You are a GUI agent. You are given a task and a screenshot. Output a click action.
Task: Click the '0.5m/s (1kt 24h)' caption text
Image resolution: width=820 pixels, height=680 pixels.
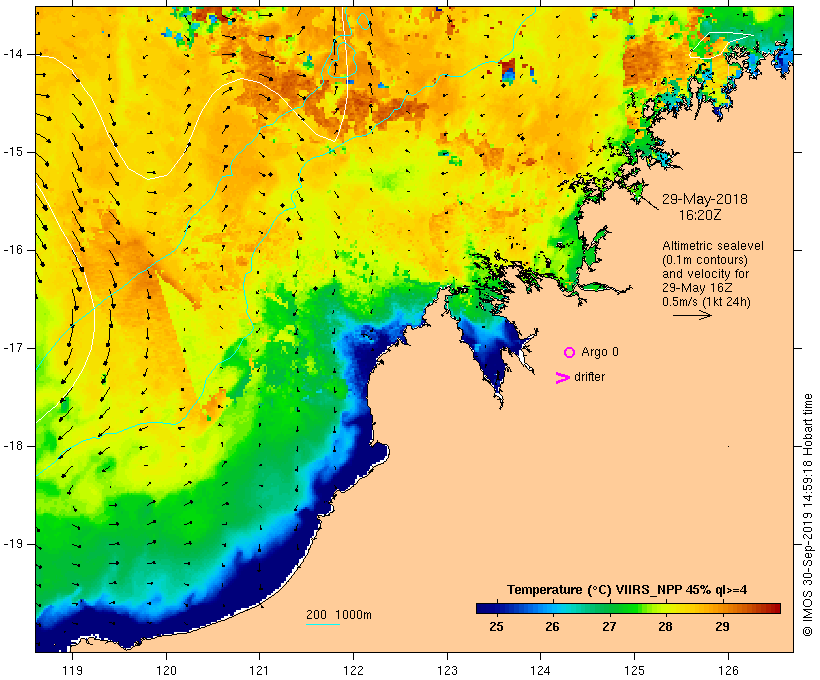coord(706,302)
